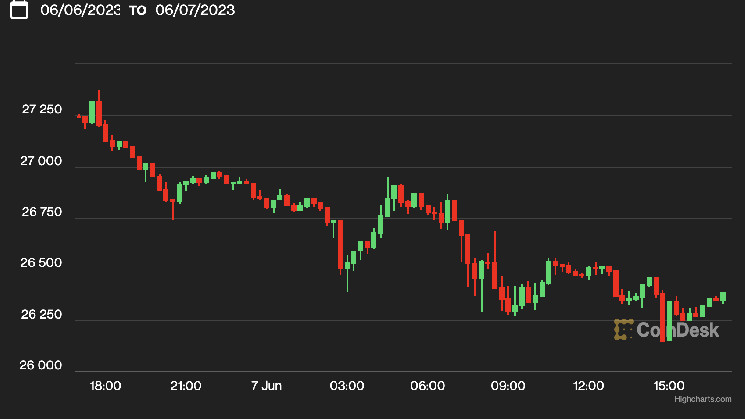
Task: Click the 26 500 price axis label
Action: click(42, 263)
